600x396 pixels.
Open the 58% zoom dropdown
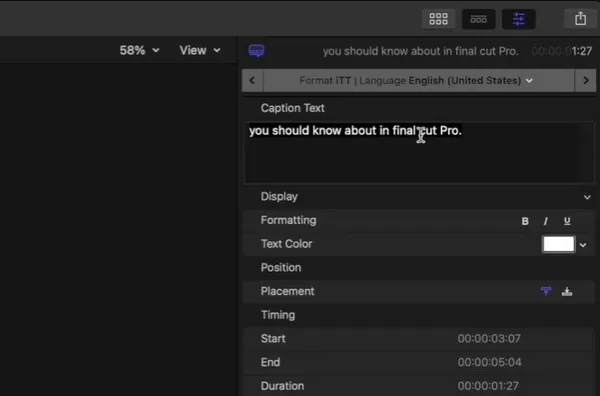coord(139,50)
